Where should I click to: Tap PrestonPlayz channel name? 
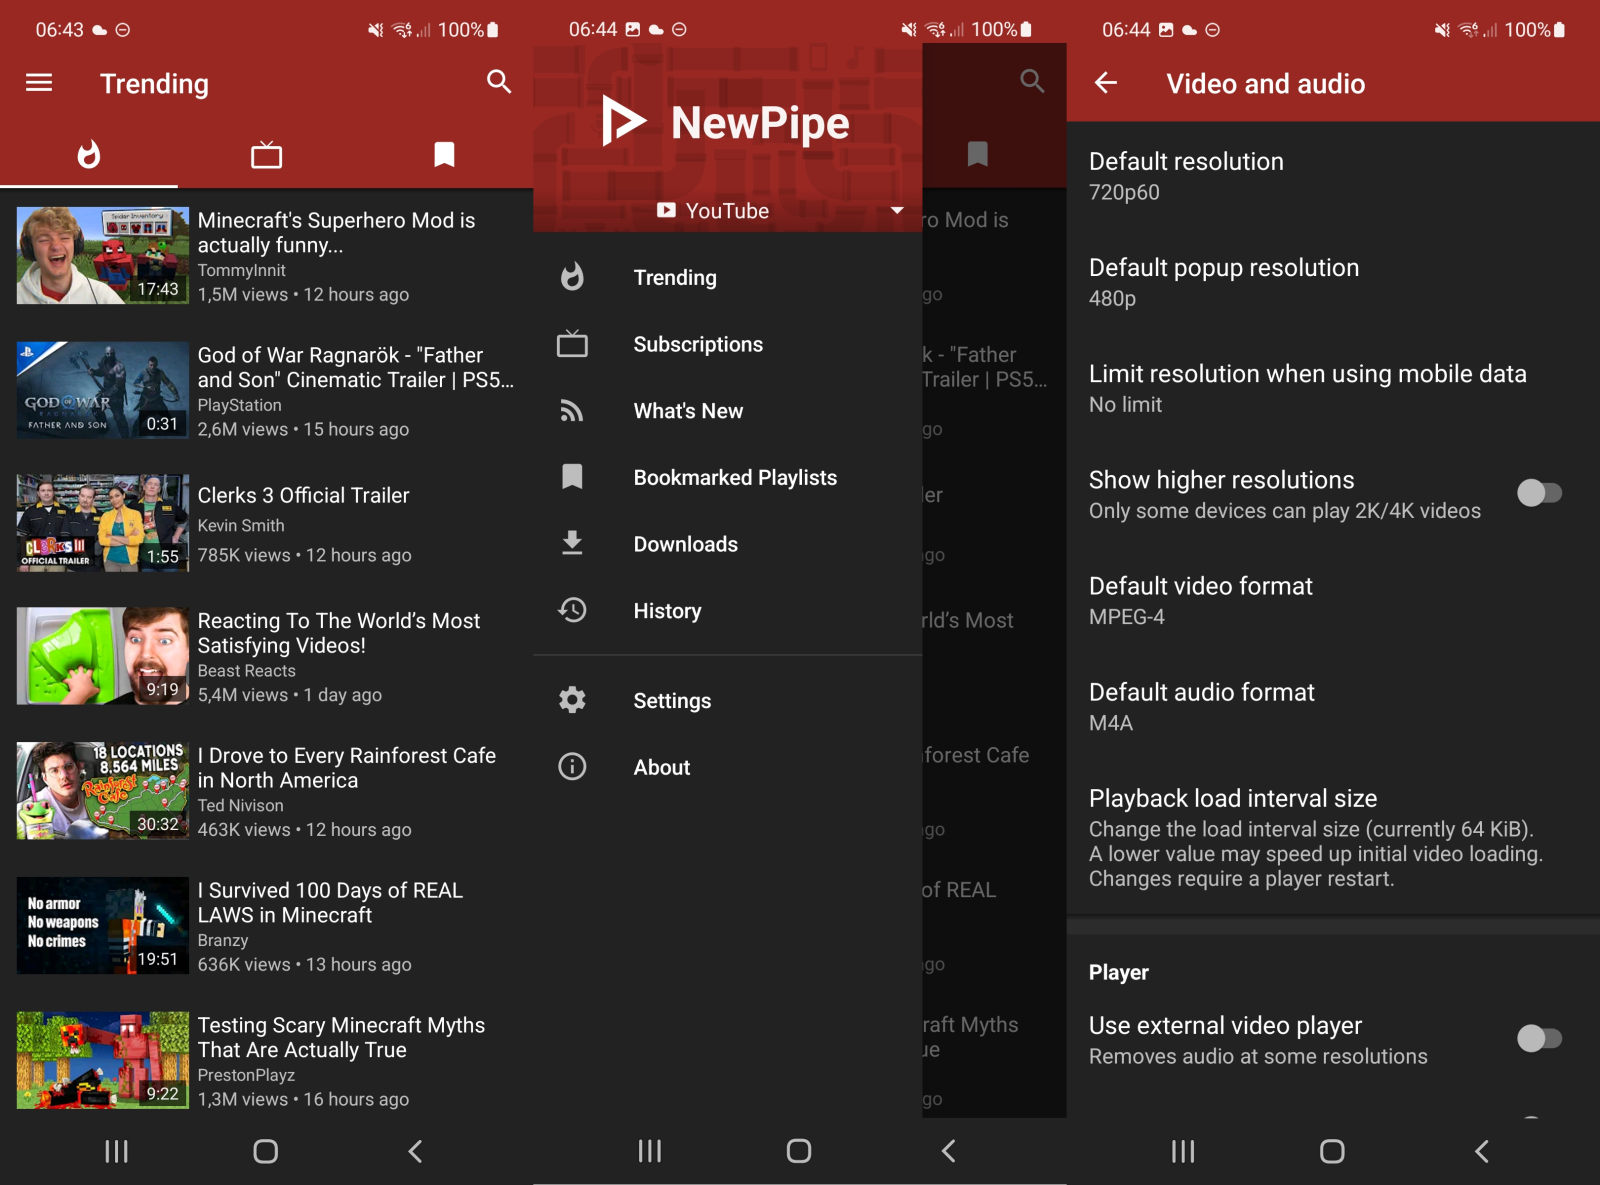coord(247,1075)
